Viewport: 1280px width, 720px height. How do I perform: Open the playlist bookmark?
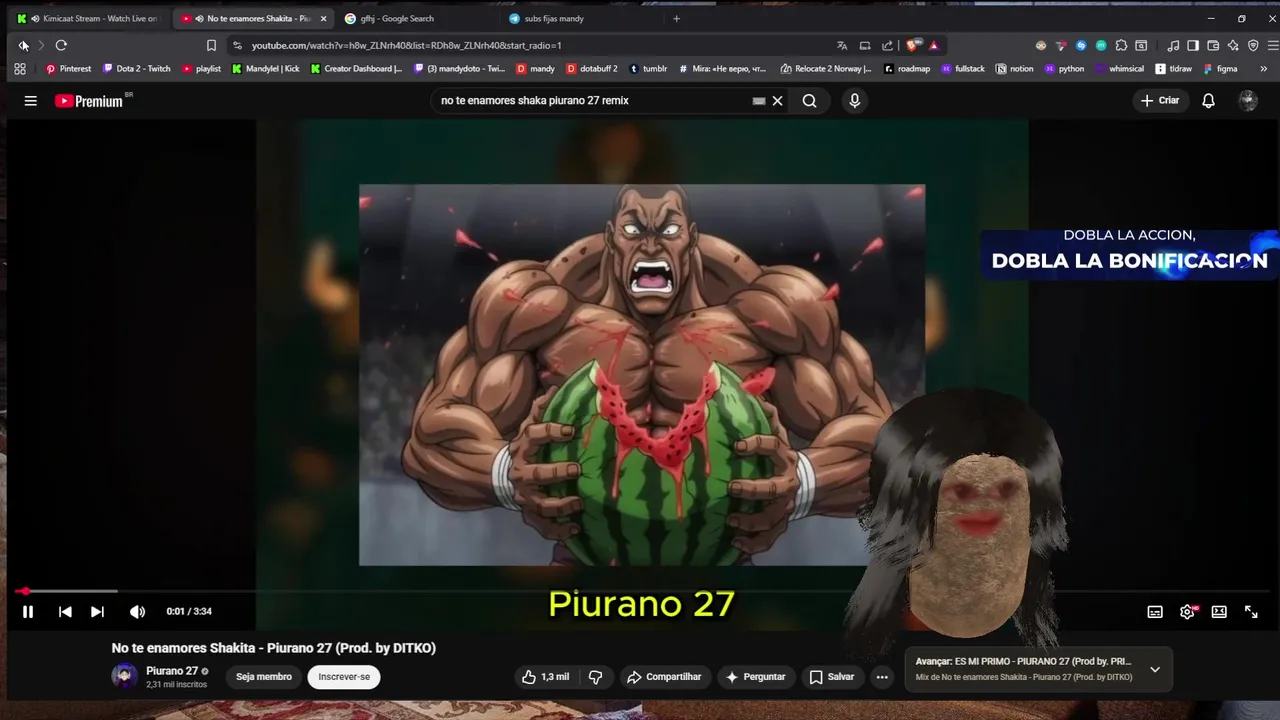tap(201, 69)
